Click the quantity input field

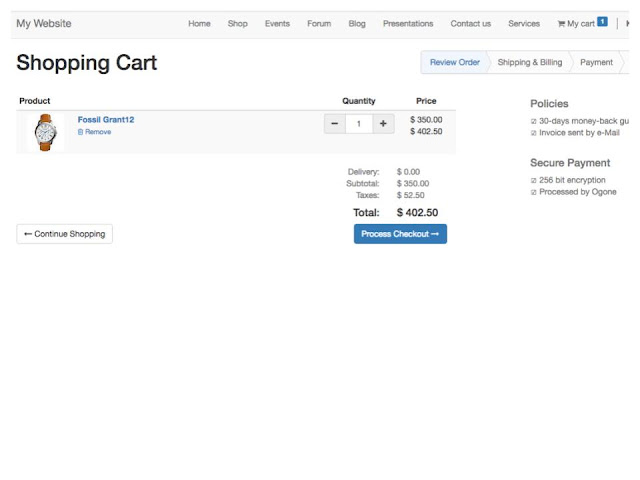(x=358, y=124)
